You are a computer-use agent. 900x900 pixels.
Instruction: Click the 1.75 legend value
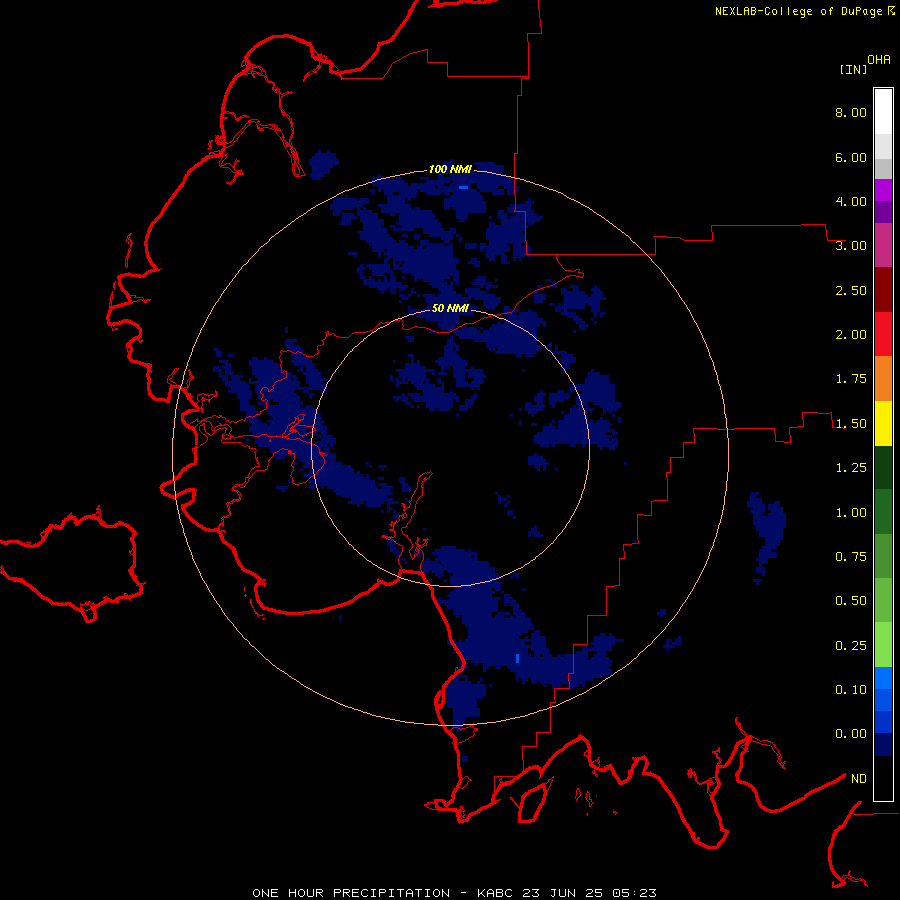851,379
